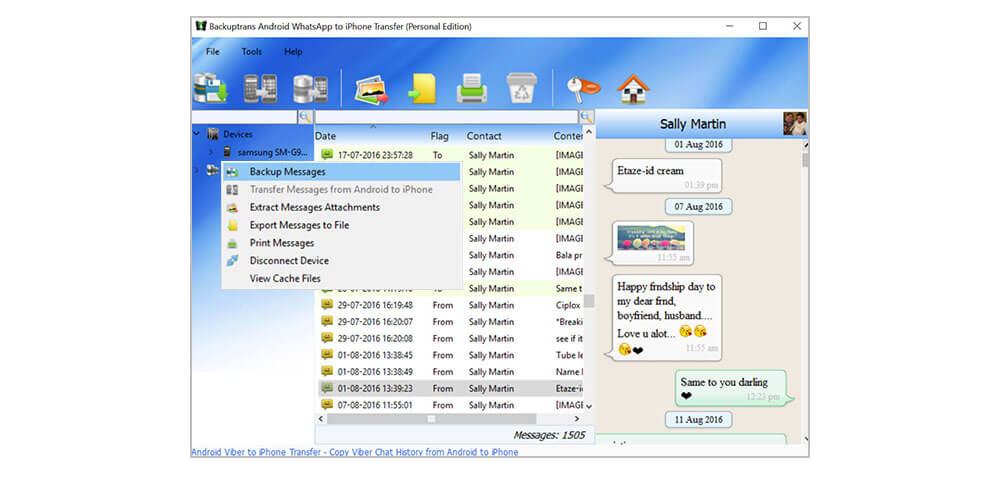Screen dimensions: 1000x500
Task: Expand the samsung SM-G9 device node
Action: click(211, 152)
